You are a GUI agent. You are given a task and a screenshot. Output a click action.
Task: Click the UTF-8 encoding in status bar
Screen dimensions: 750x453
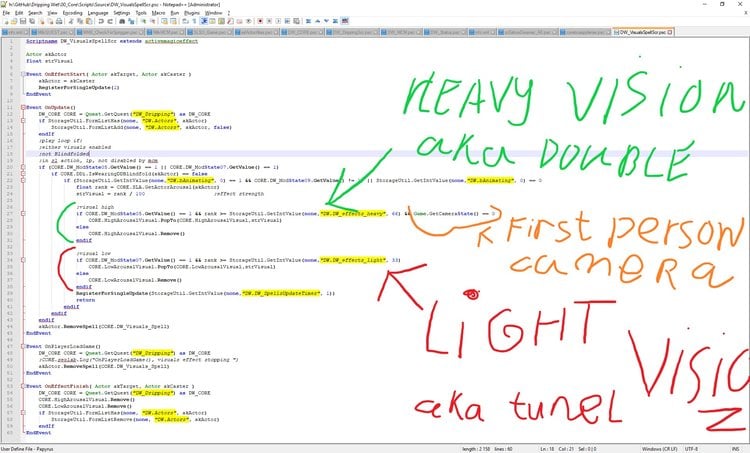pos(691,449)
